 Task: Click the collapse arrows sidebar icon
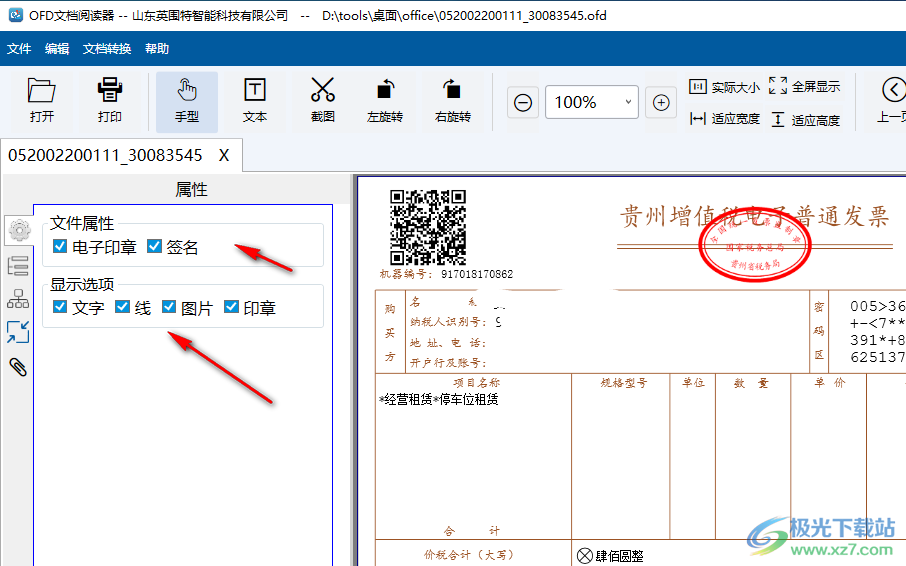pyautogui.click(x=18, y=332)
